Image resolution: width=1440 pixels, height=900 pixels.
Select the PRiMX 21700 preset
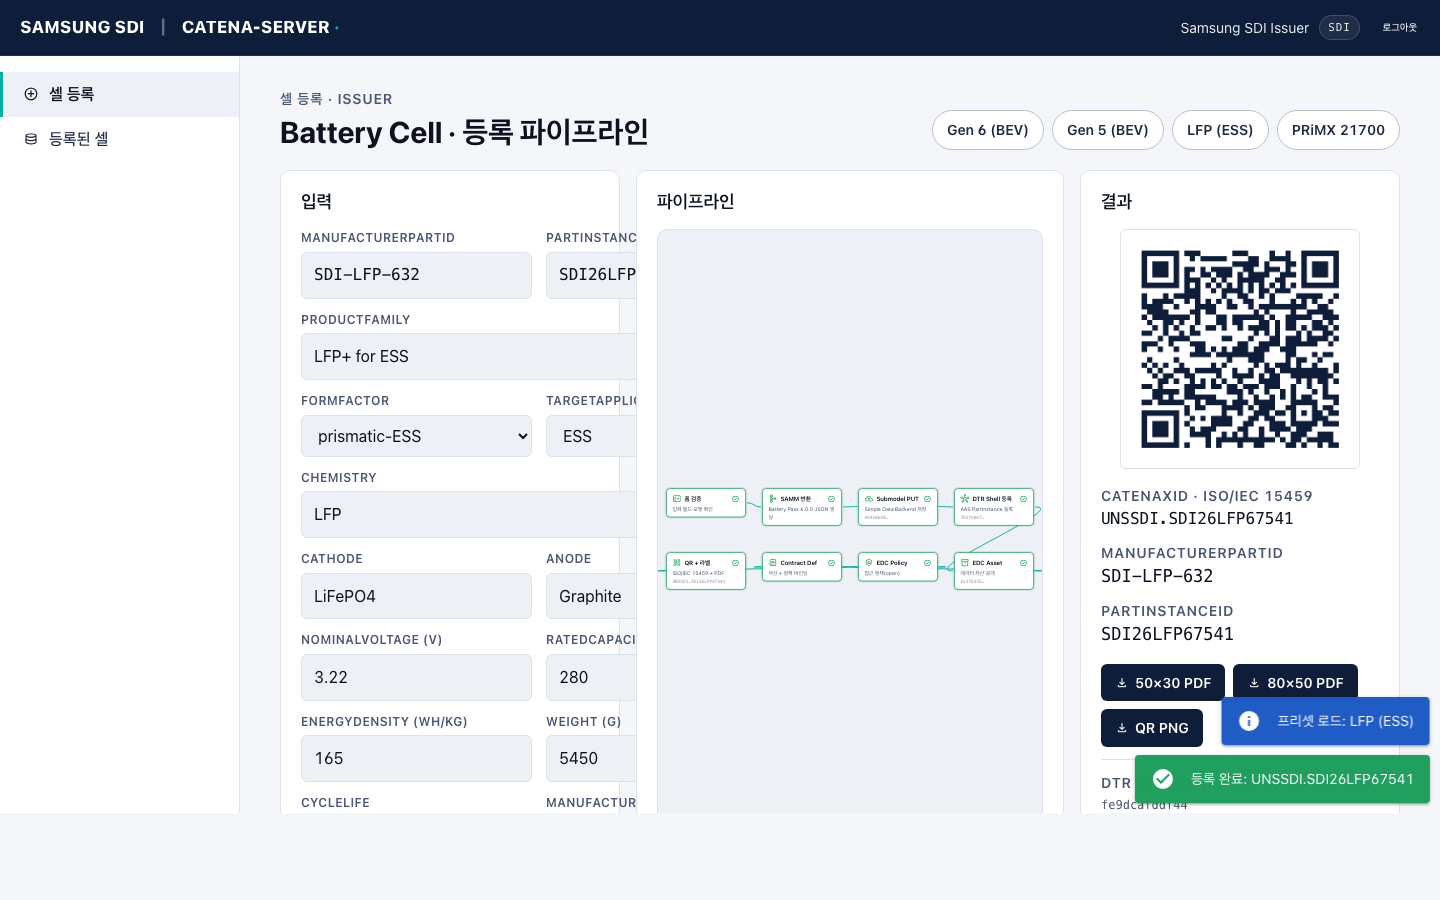coord(1337,130)
